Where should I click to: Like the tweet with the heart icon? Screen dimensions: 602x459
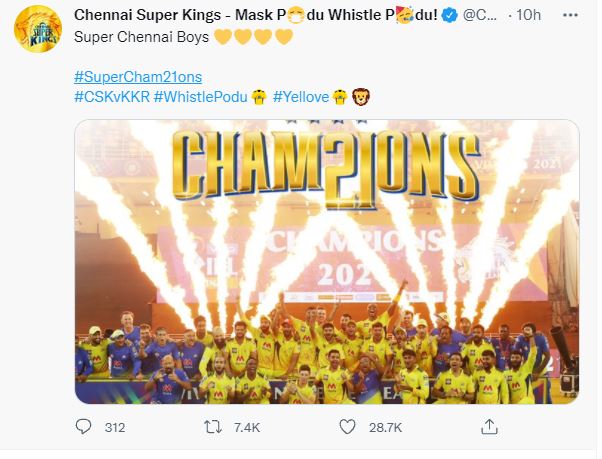coord(347,427)
